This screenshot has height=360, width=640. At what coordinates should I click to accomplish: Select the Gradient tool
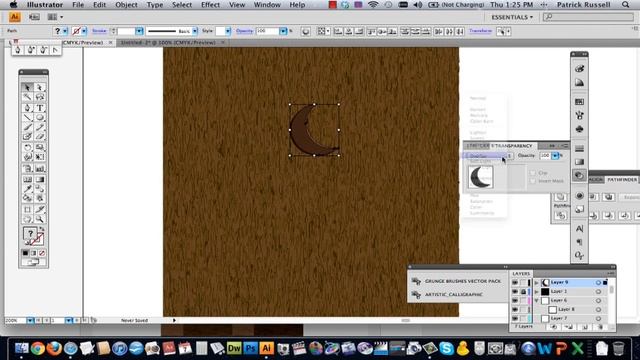40,179
